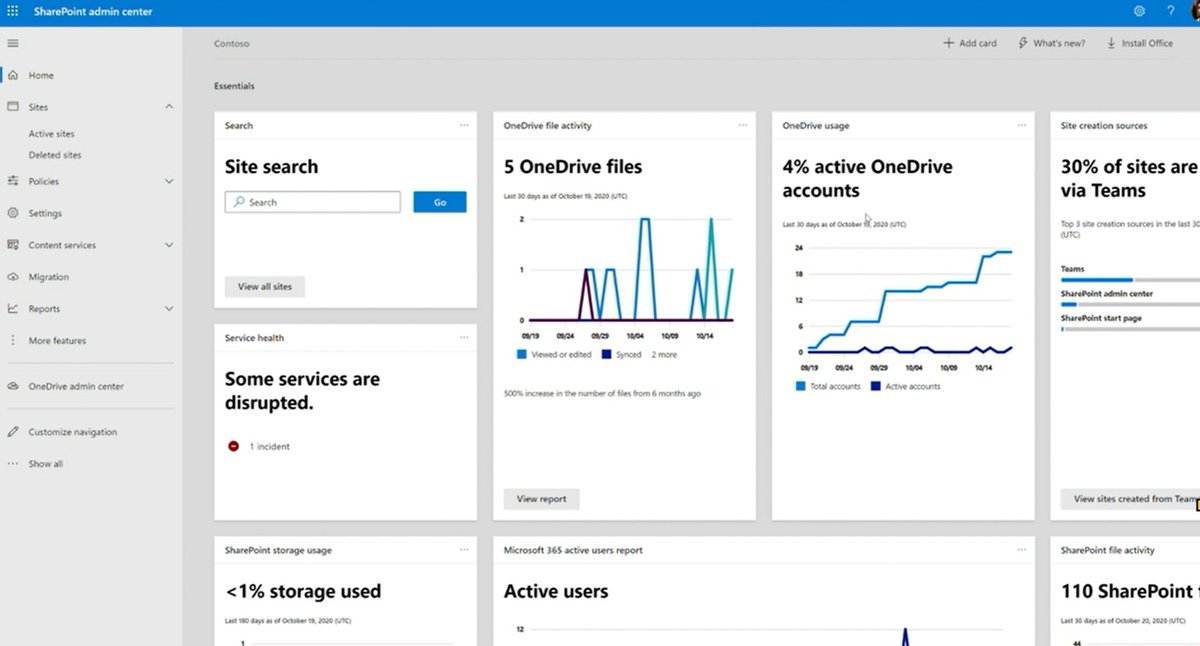The image size is (1200, 646).
Task: Click the Sites icon in sidebar
Action: [13, 106]
